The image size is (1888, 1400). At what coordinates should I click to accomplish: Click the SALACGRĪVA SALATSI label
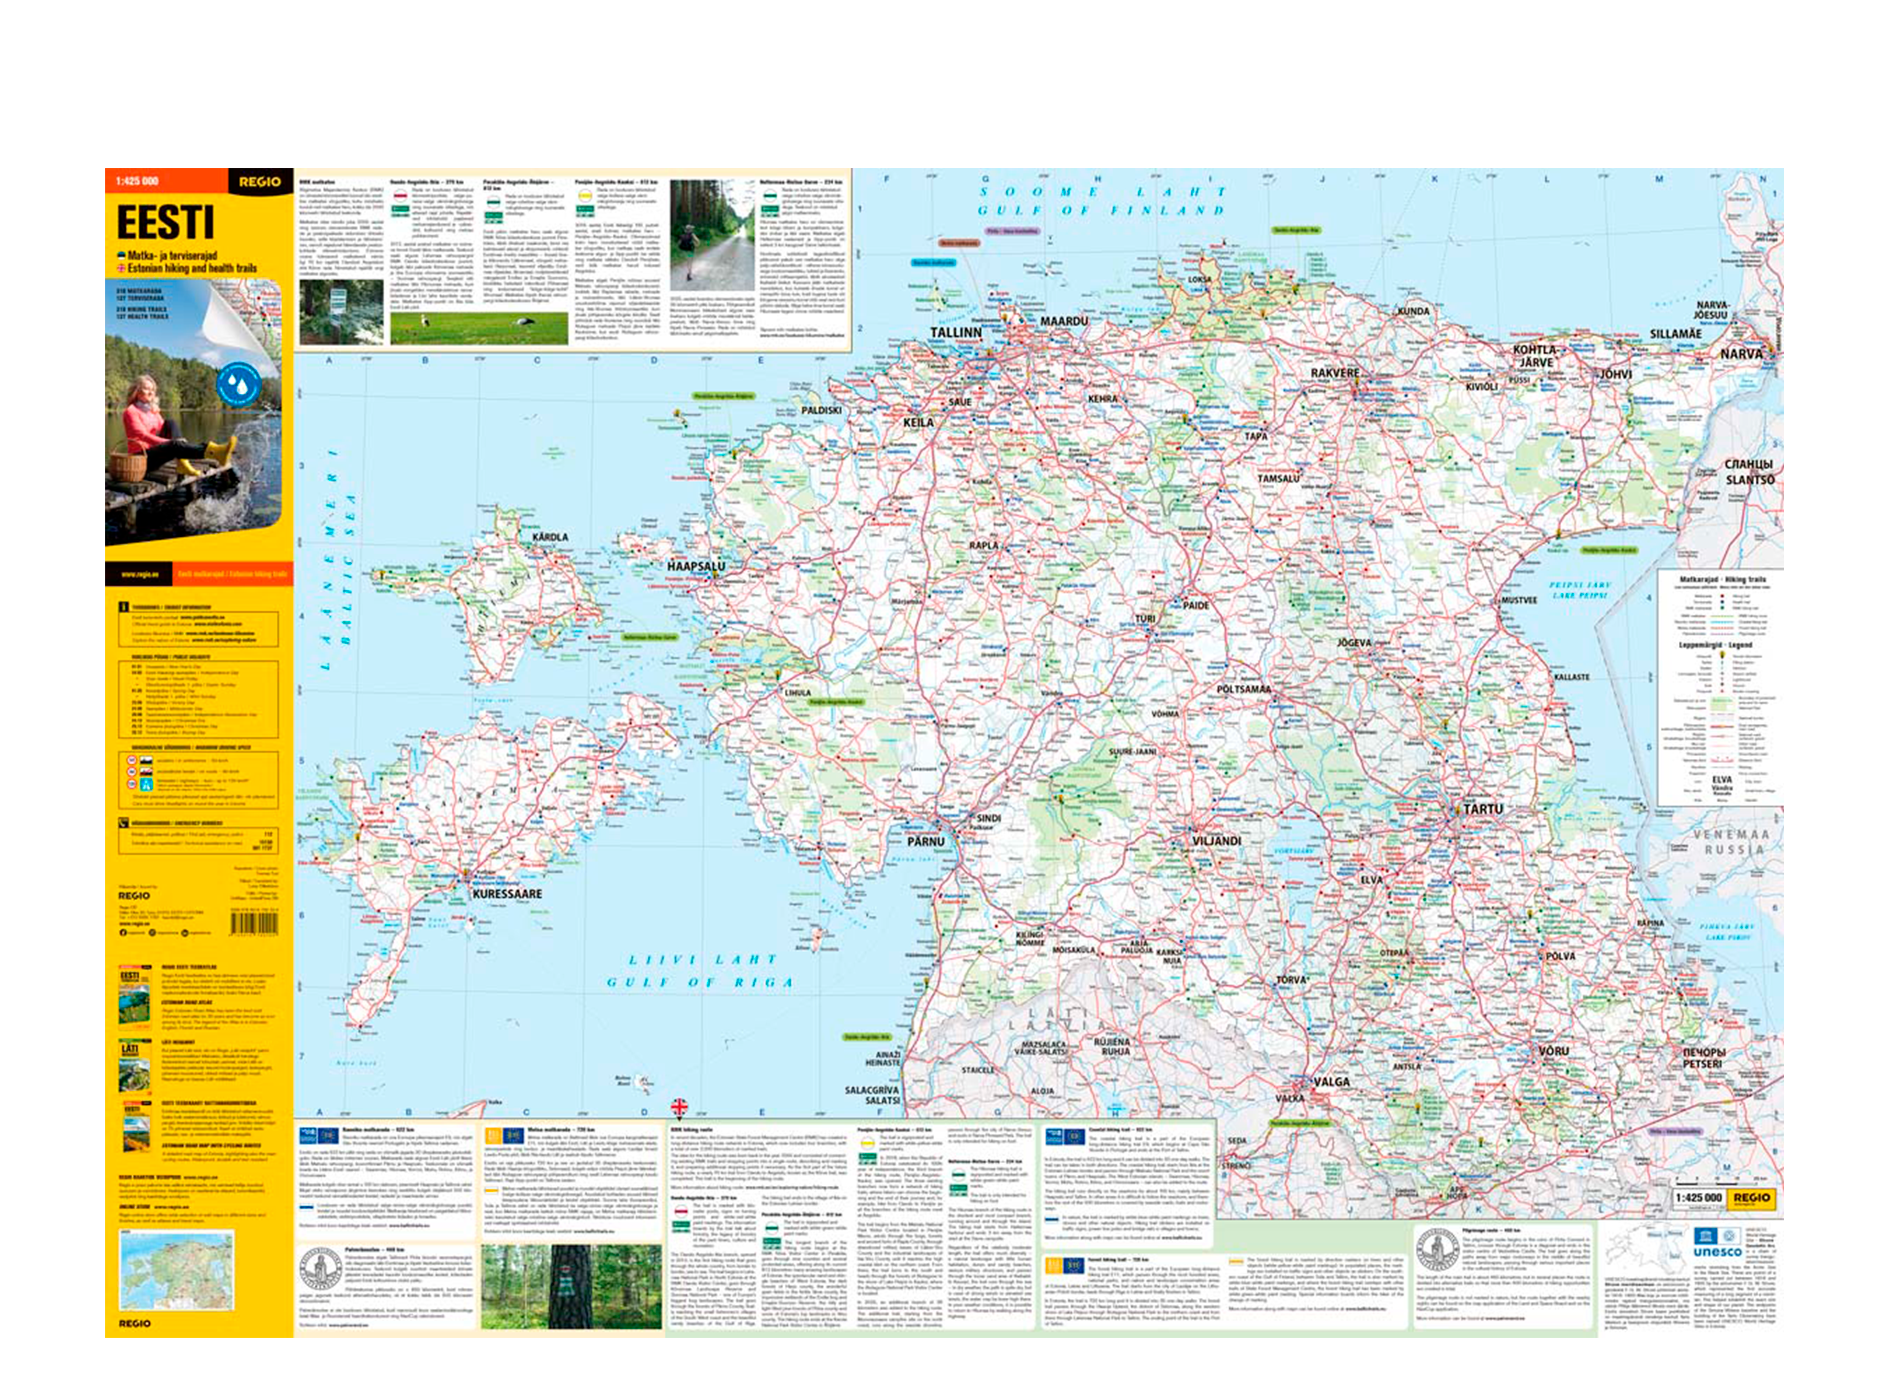[872, 1095]
